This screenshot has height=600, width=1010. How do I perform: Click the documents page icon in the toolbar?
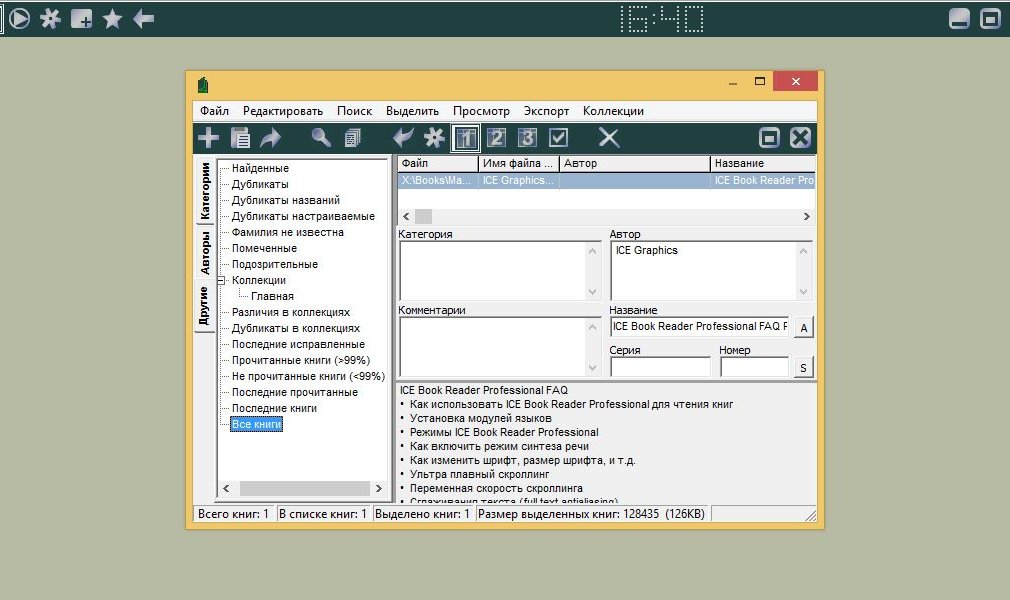240,138
